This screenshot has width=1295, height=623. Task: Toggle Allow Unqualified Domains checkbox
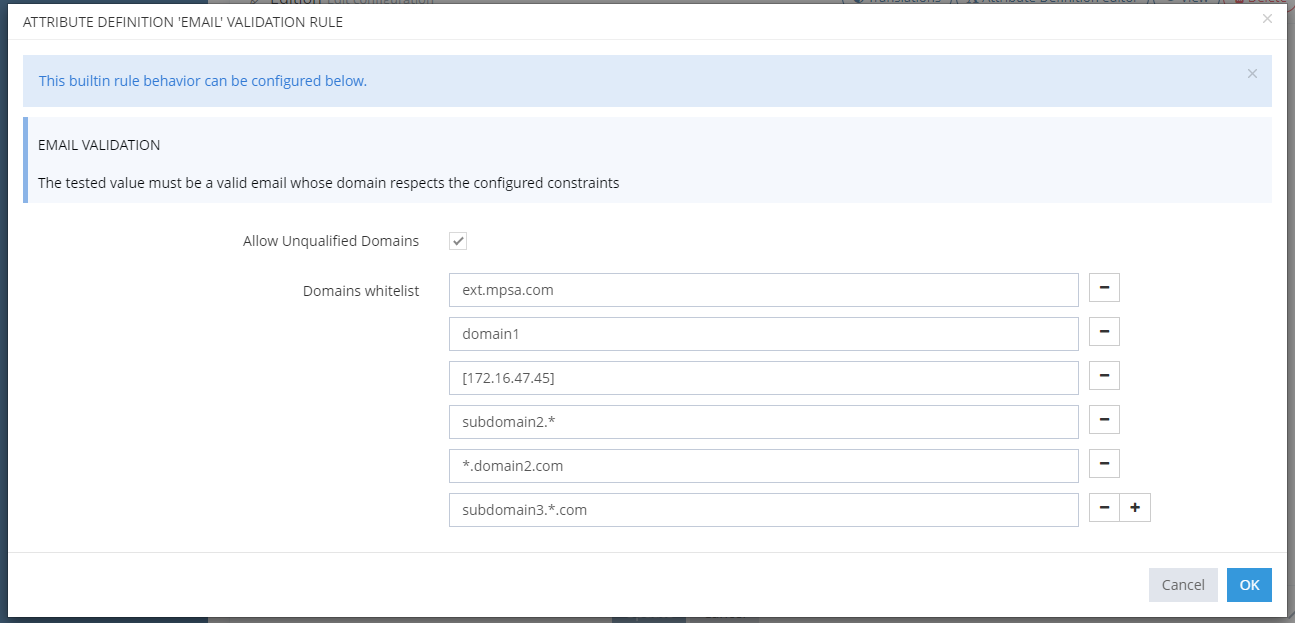click(x=458, y=241)
